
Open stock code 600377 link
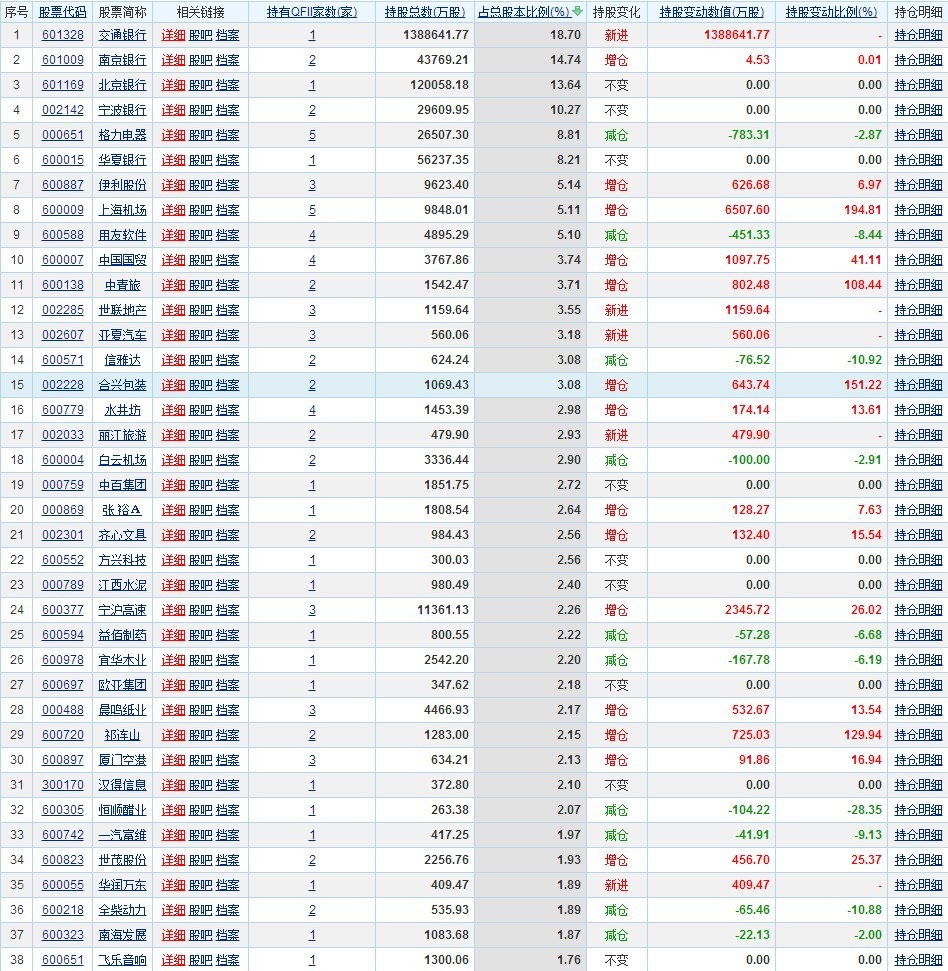pos(63,609)
